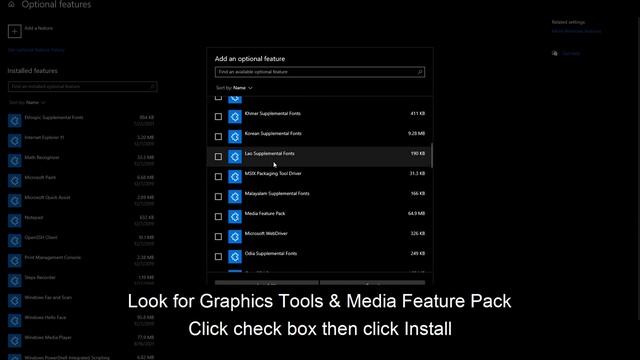Check the MSIX Packaging Tool Driver box

(218, 177)
